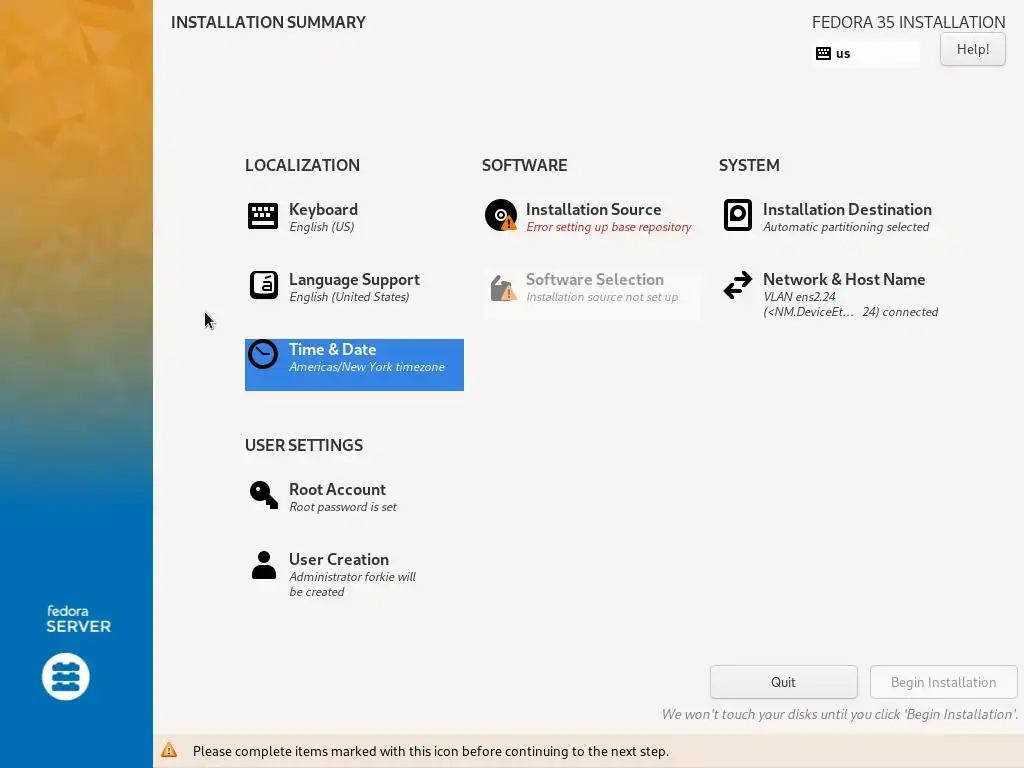1024x768 pixels.
Task: Click the Software Selection label
Action: click(595, 280)
